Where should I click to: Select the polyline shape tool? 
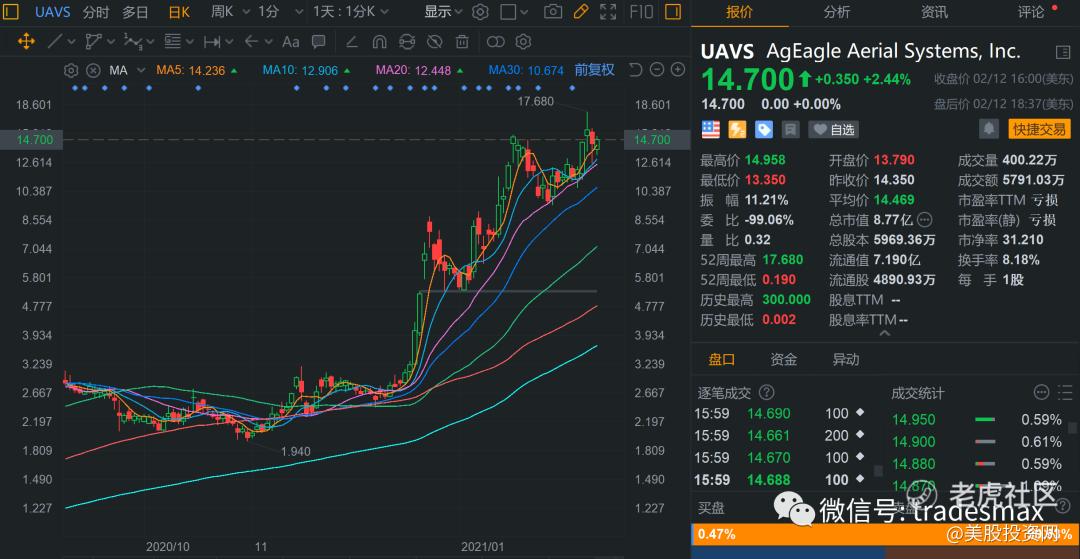tap(93, 42)
